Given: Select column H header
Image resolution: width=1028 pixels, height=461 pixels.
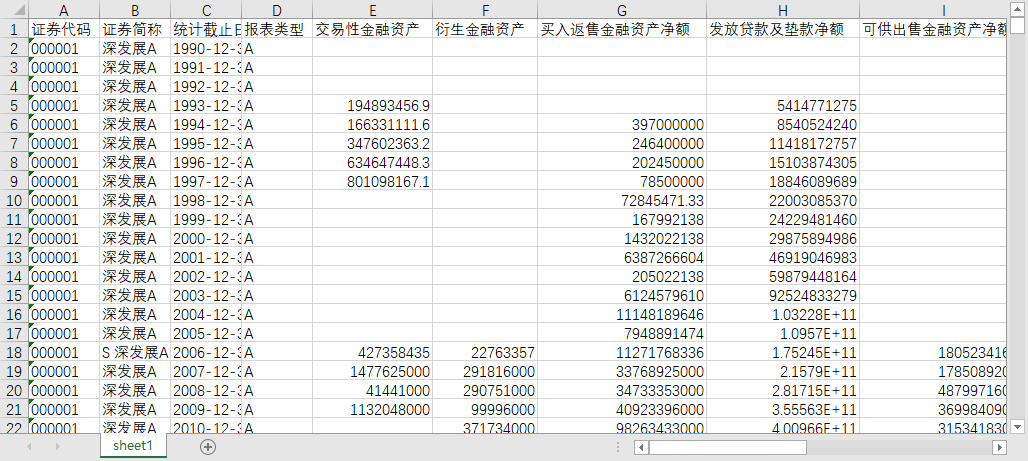Looking at the screenshot, I should [783, 10].
